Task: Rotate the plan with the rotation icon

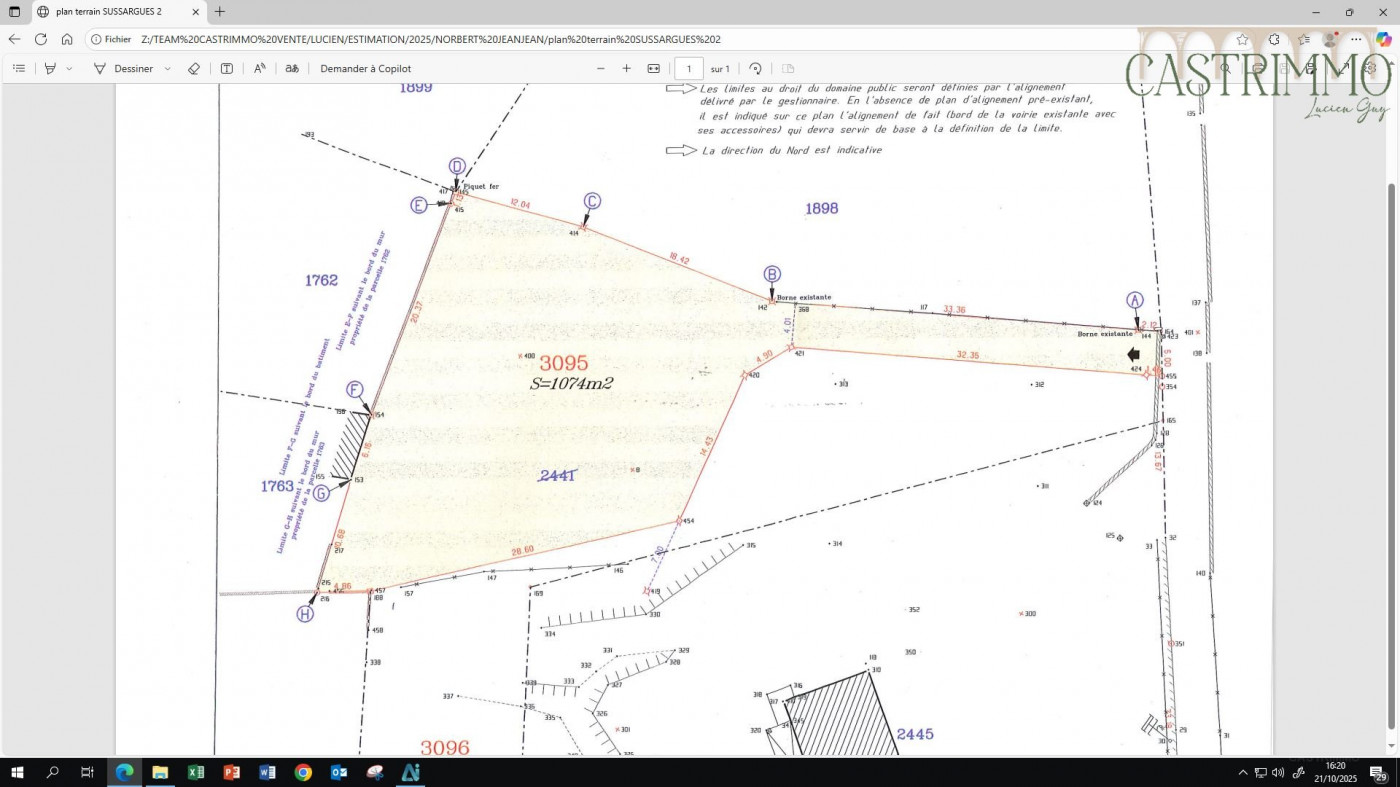Action: tap(756, 68)
